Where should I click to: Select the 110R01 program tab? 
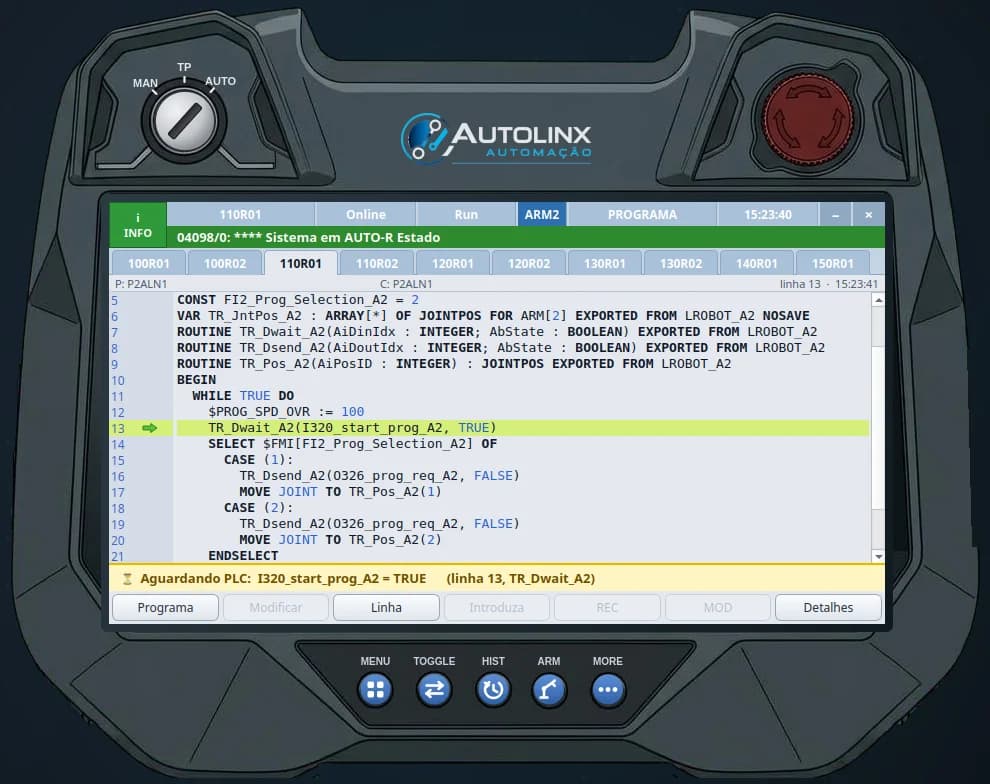301,263
